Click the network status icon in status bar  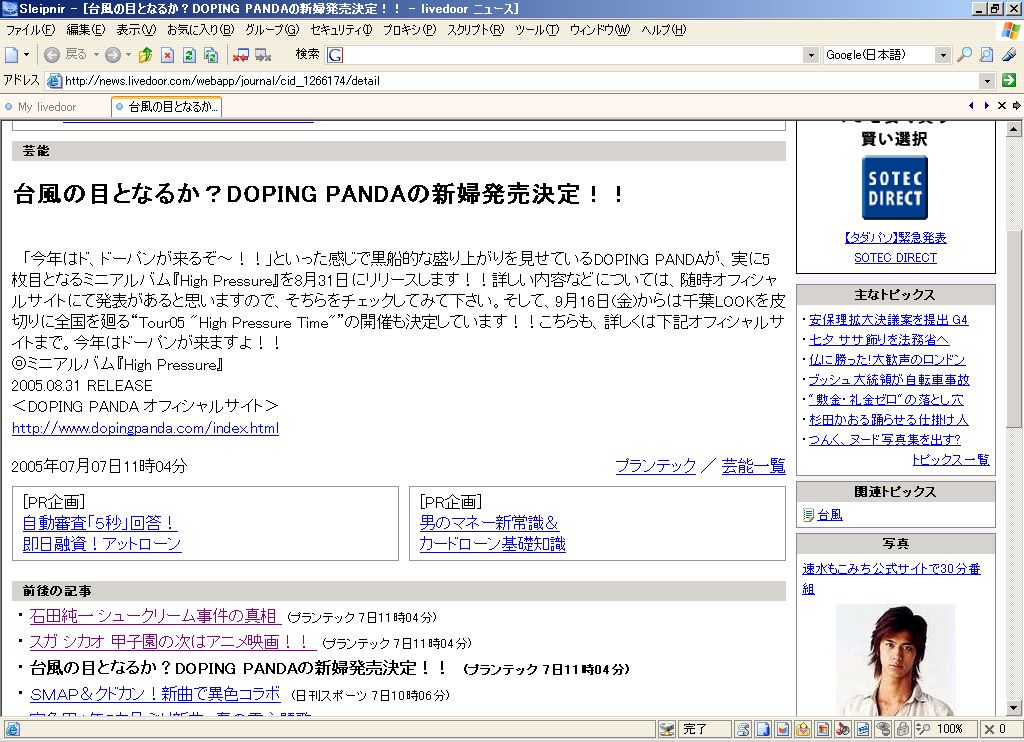[667, 729]
